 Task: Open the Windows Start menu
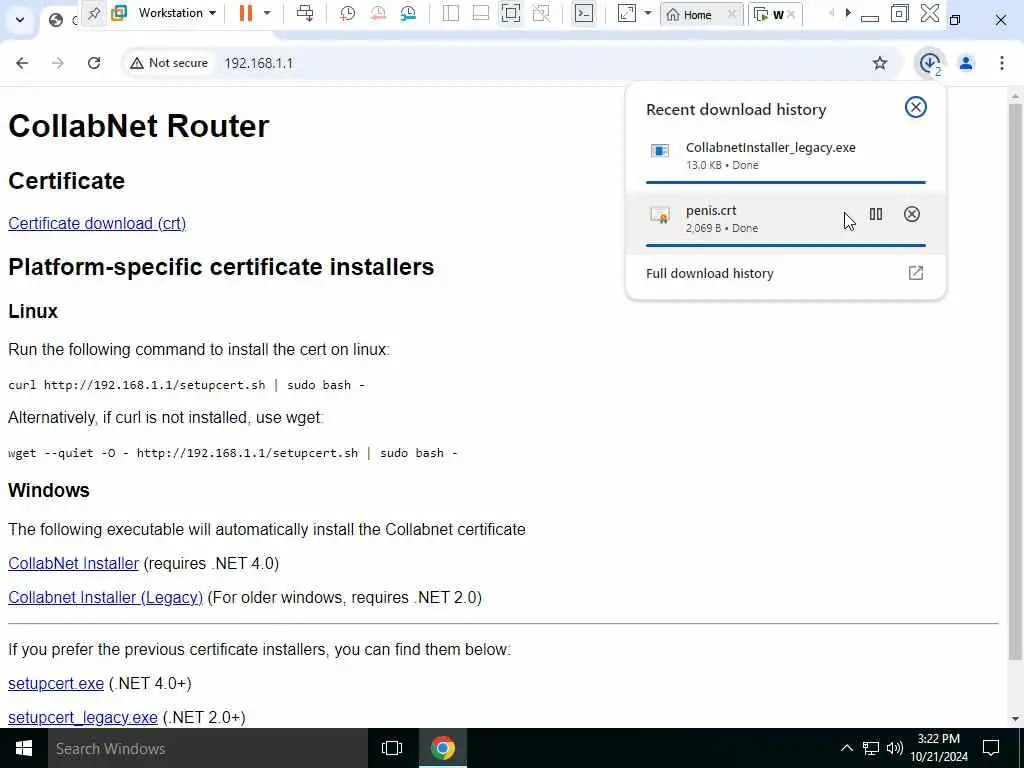pos(24,748)
